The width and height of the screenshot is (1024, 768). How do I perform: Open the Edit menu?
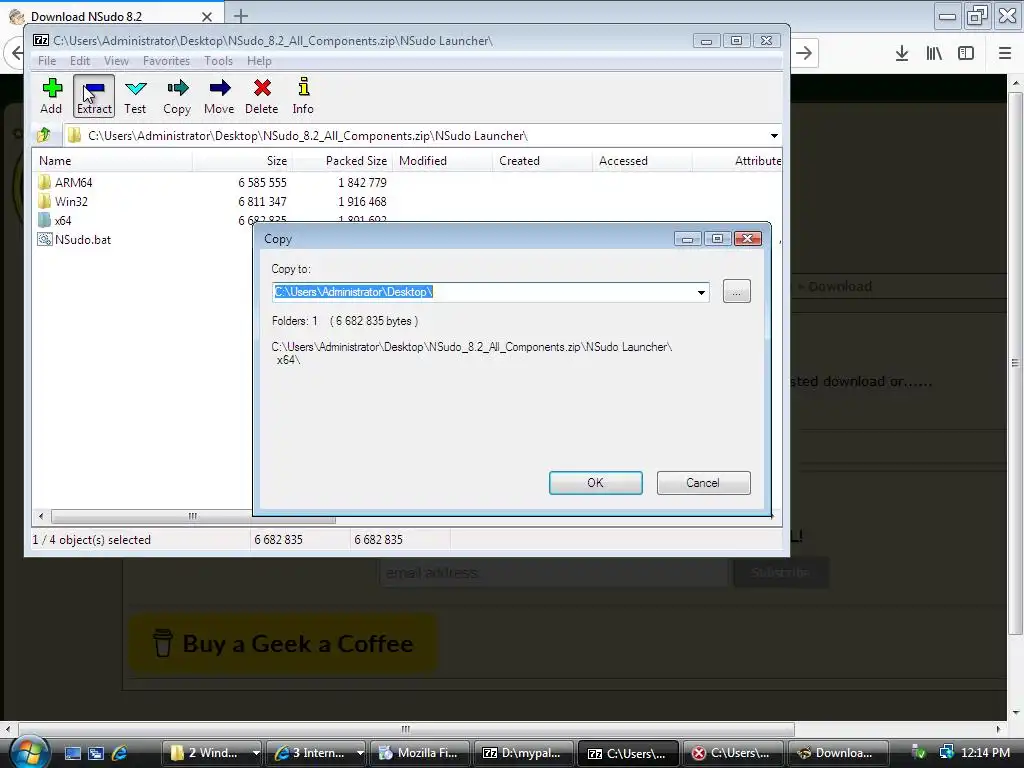[80, 61]
